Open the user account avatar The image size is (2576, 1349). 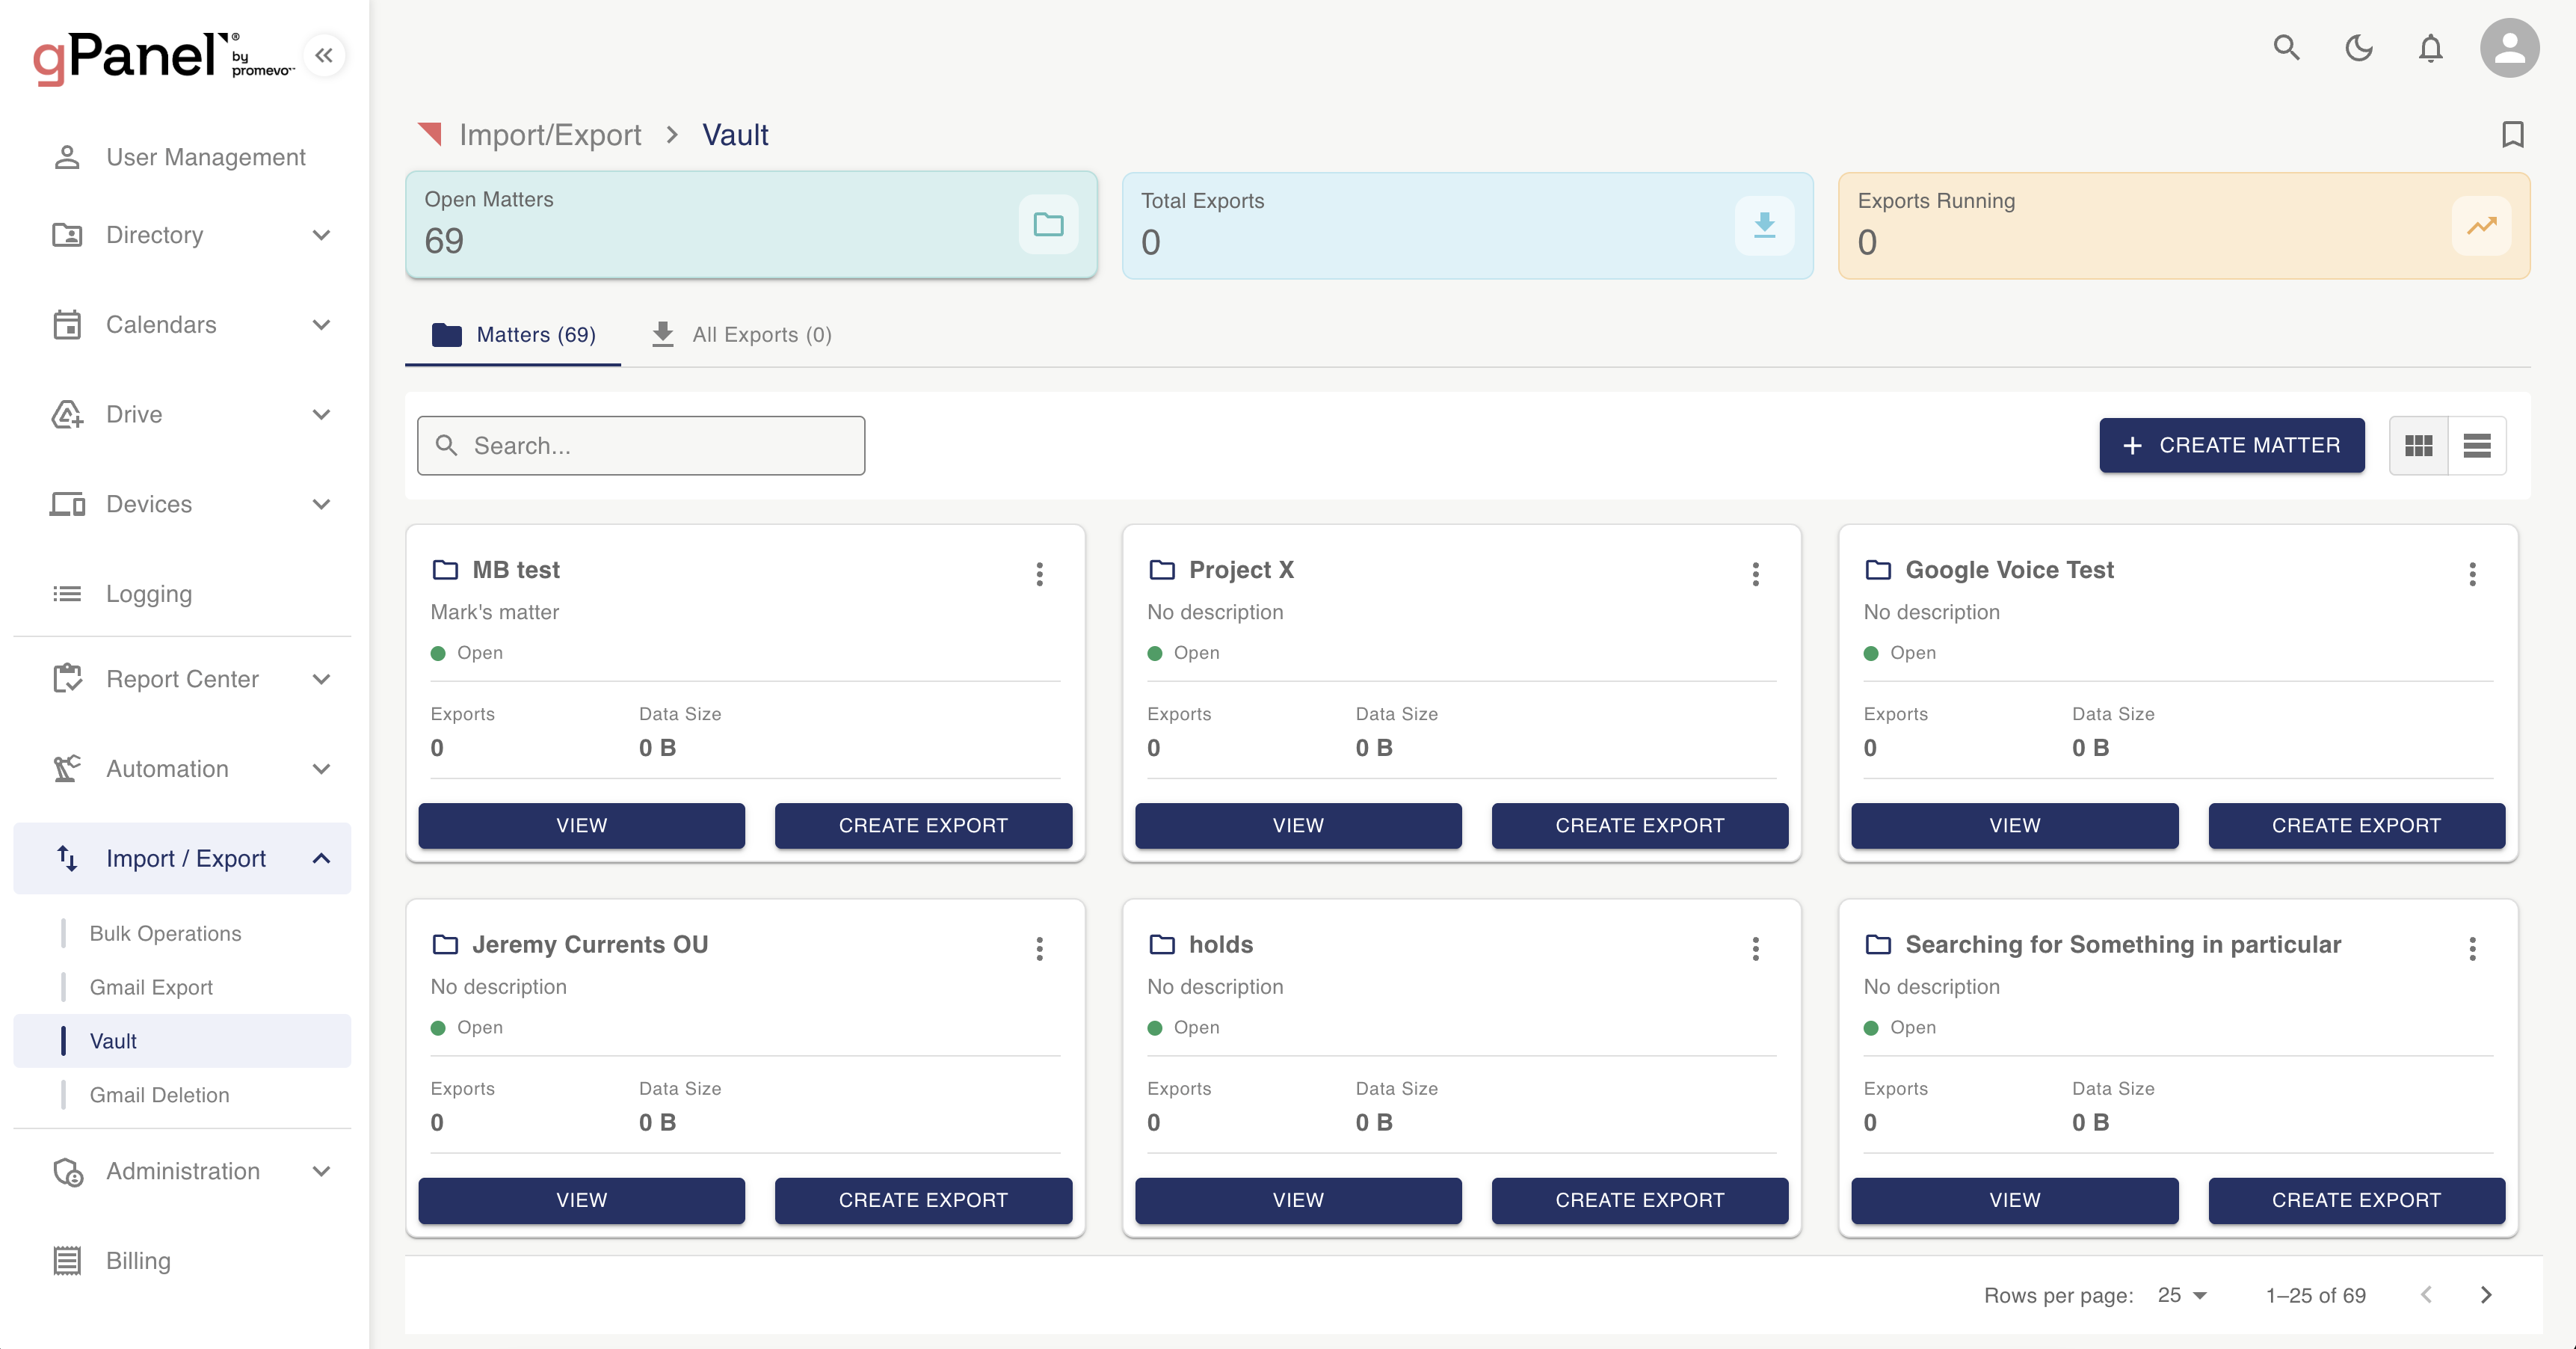(x=2509, y=47)
